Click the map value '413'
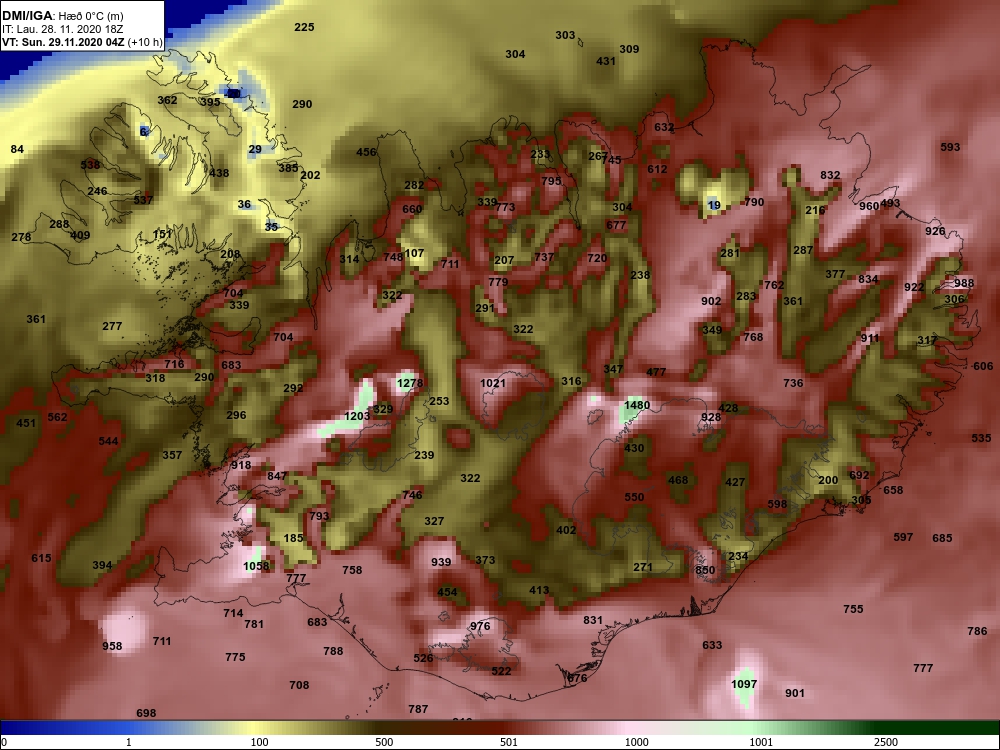 (540, 591)
